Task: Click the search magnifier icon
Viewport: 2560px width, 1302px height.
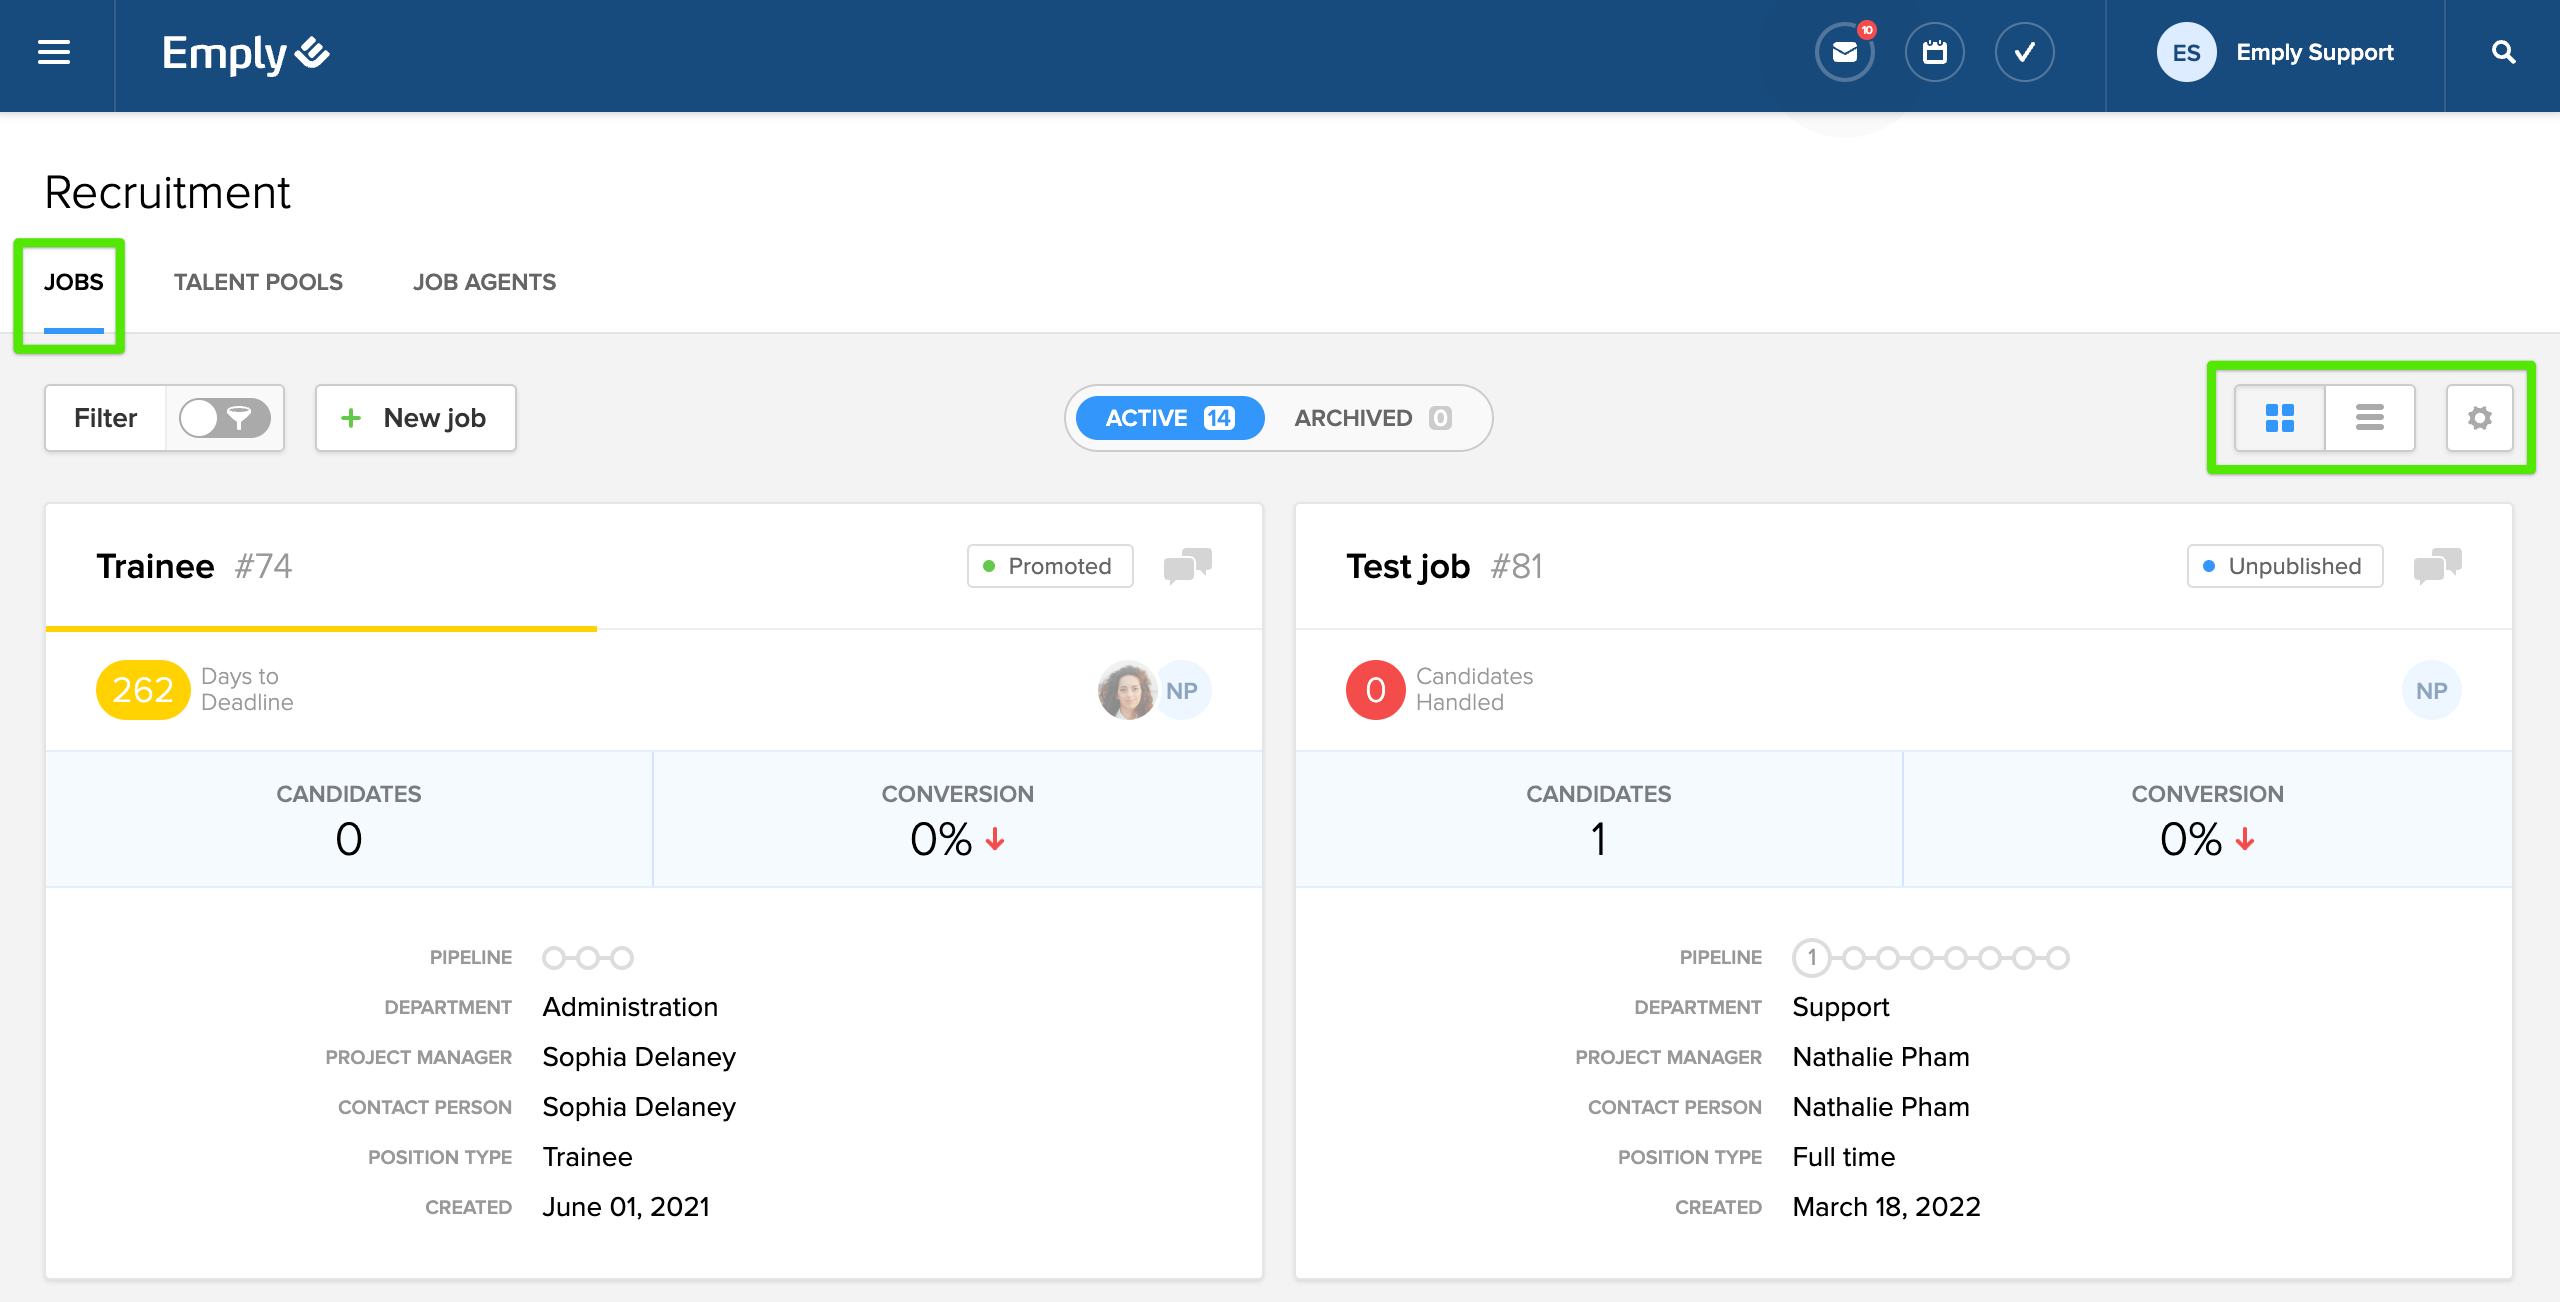Action: tap(2503, 52)
